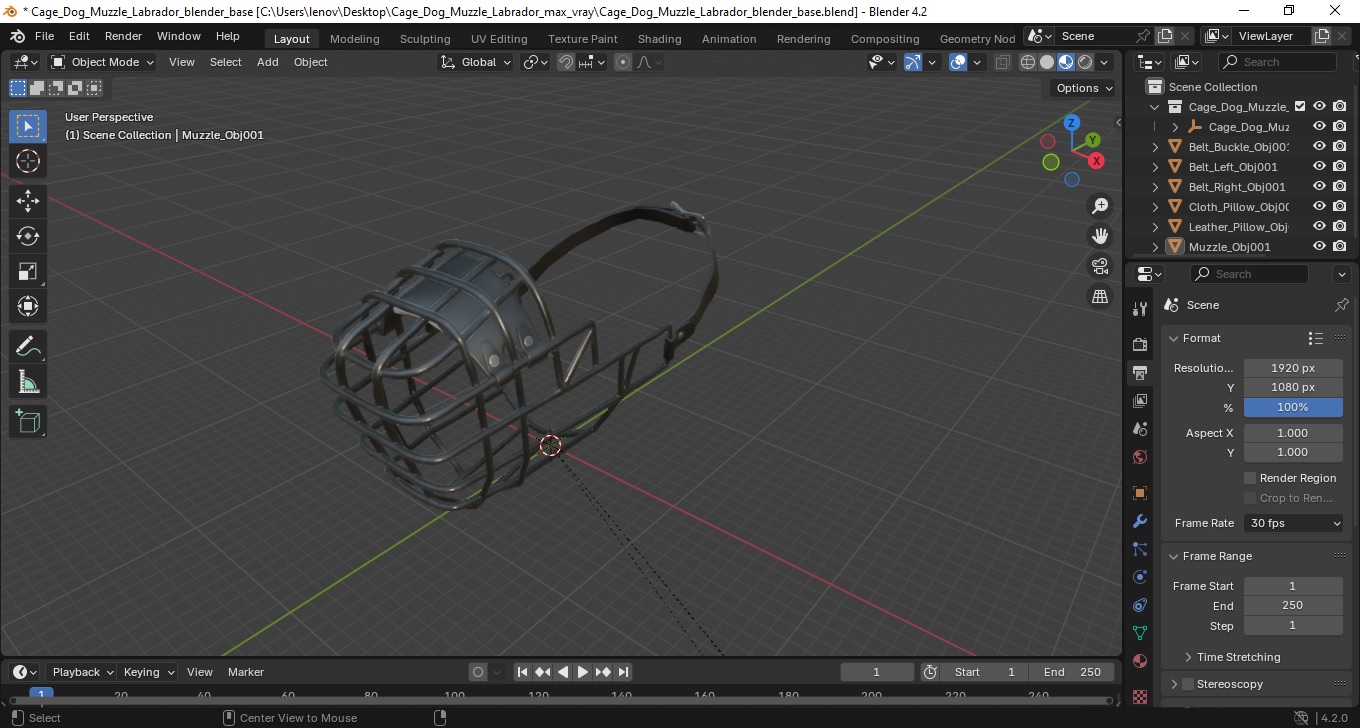Open the World properties tab

pos(1140,457)
